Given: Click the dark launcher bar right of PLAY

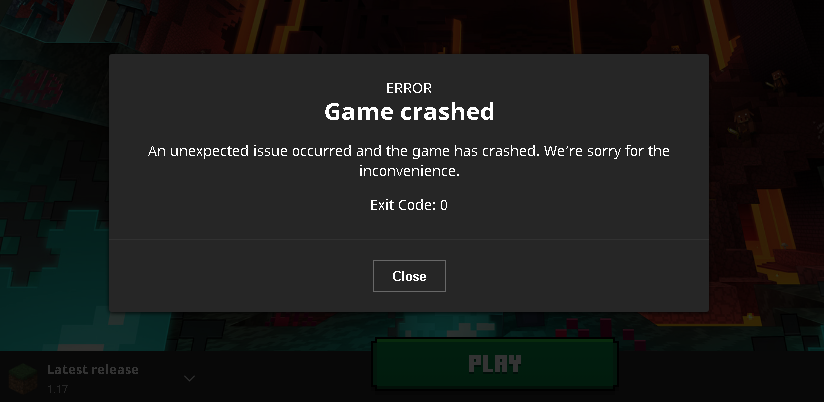Looking at the screenshot, I should pyautogui.click(x=720, y=376).
